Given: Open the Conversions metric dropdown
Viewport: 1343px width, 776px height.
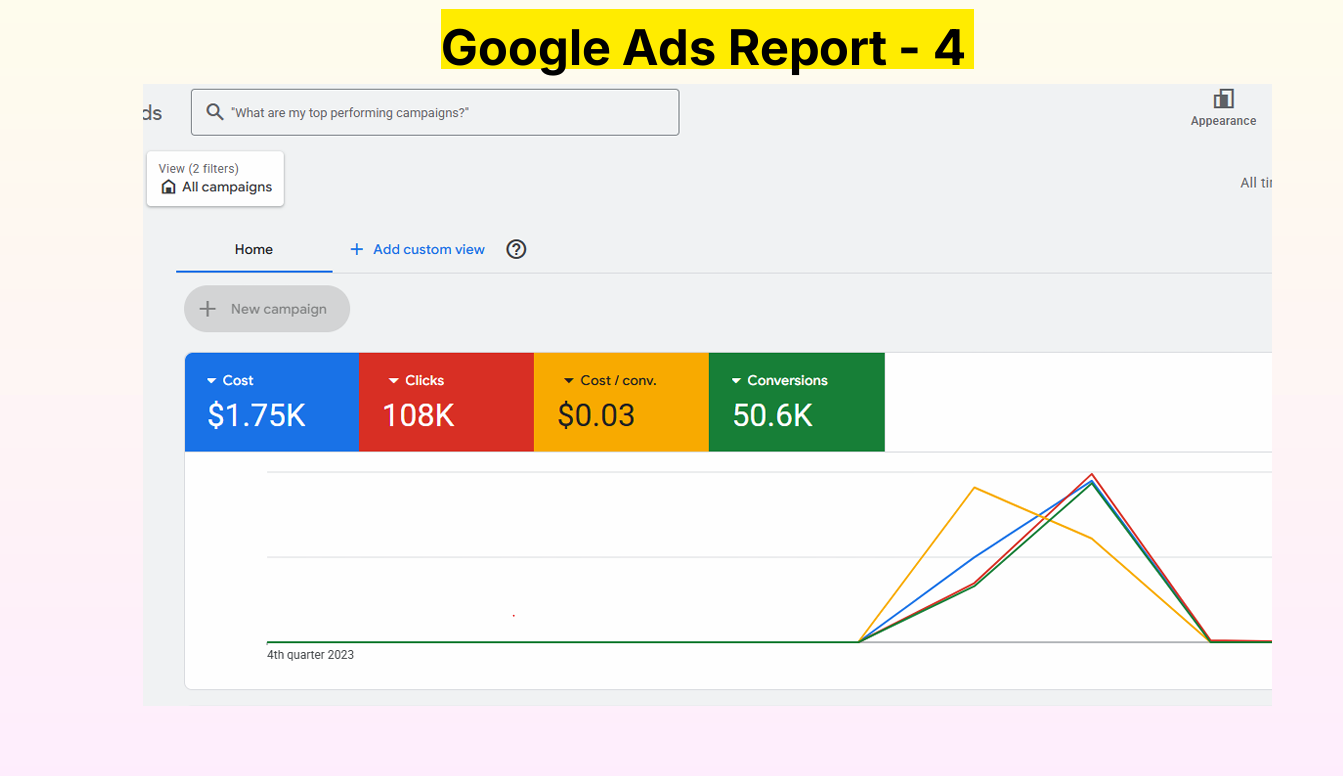Looking at the screenshot, I should [x=736, y=381].
